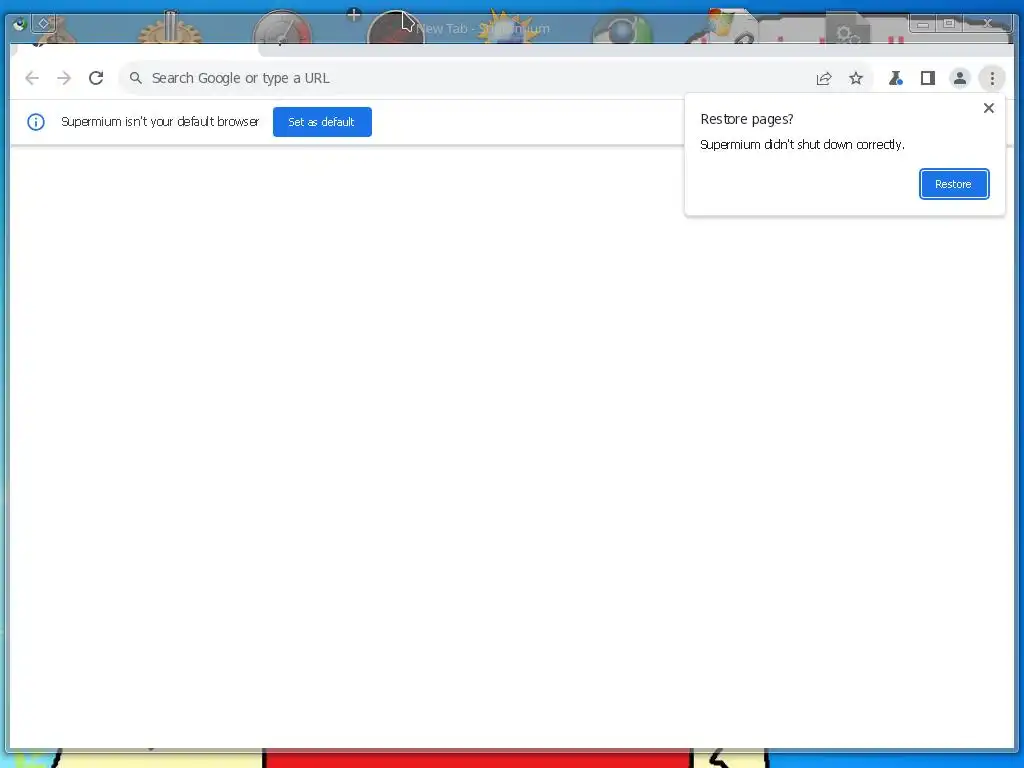Close the Supermium window
1024x768 pixels.
coord(987,24)
